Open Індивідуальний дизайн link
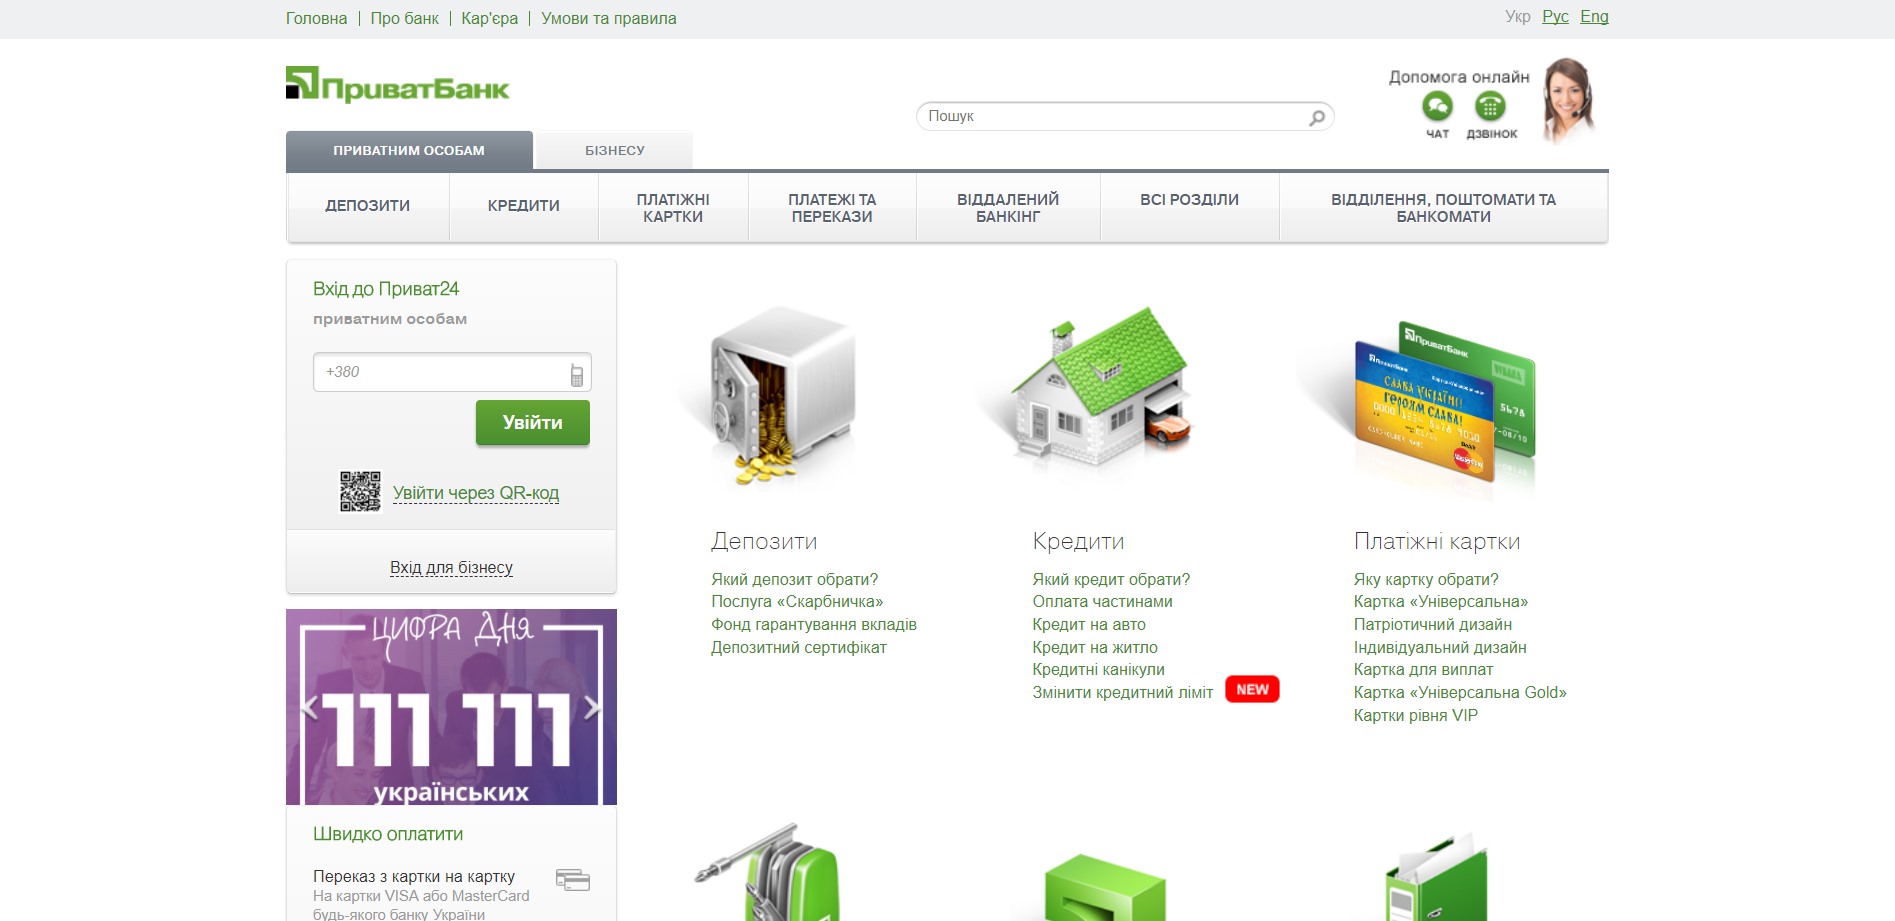This screenshot has height=921, width=1895. (1440, 648)
